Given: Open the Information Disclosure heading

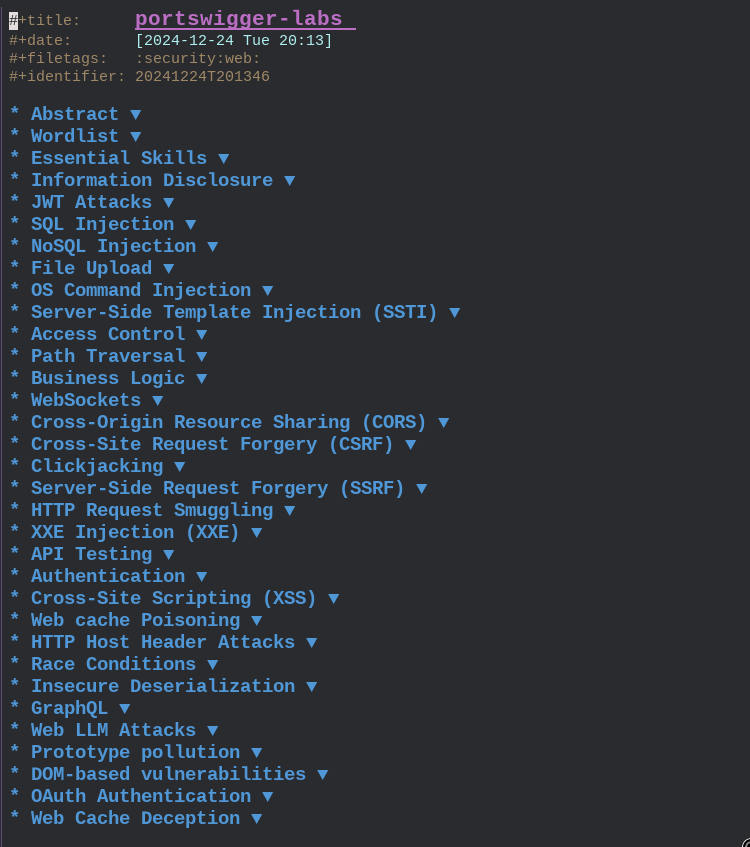Looking at the screenshot, I should pyautogui.click(x=152, y=180).
